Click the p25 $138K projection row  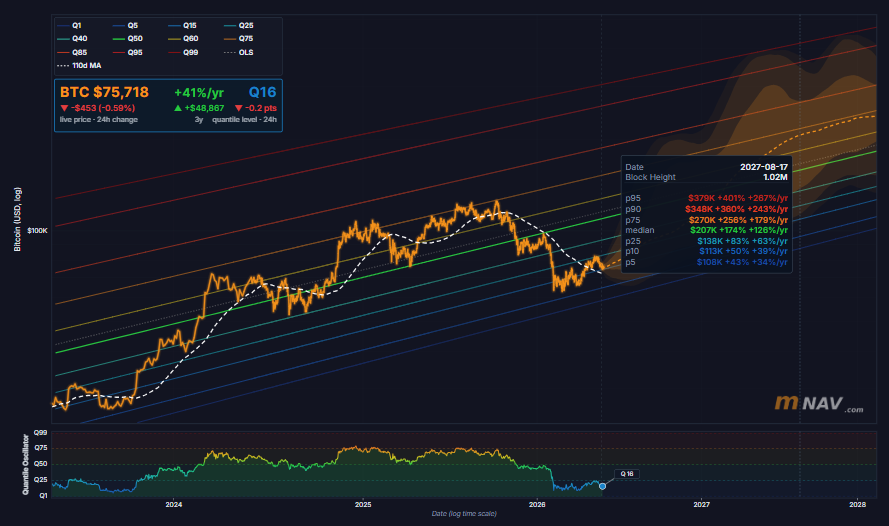click(706, 241)
